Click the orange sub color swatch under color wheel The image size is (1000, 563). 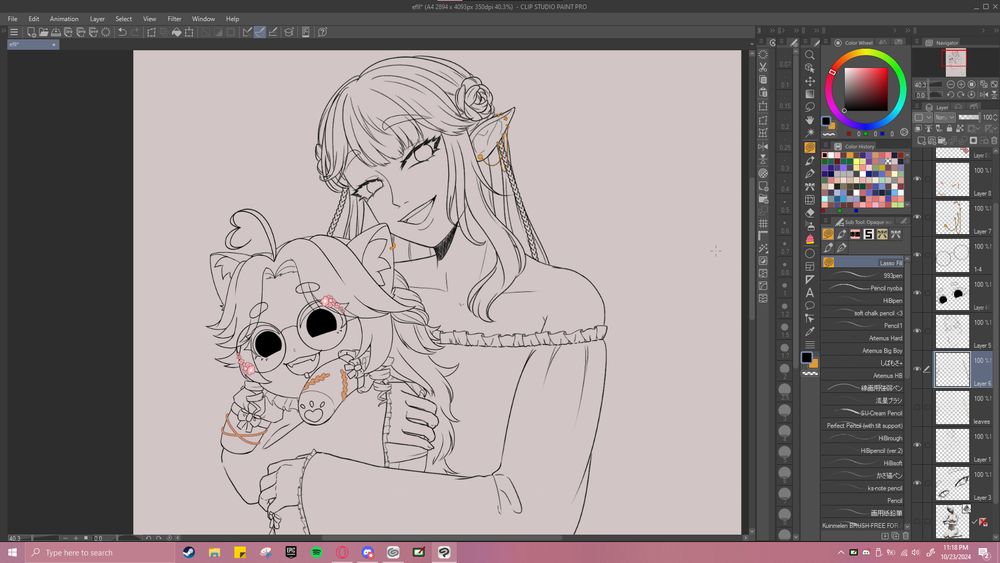pos(832,126)
